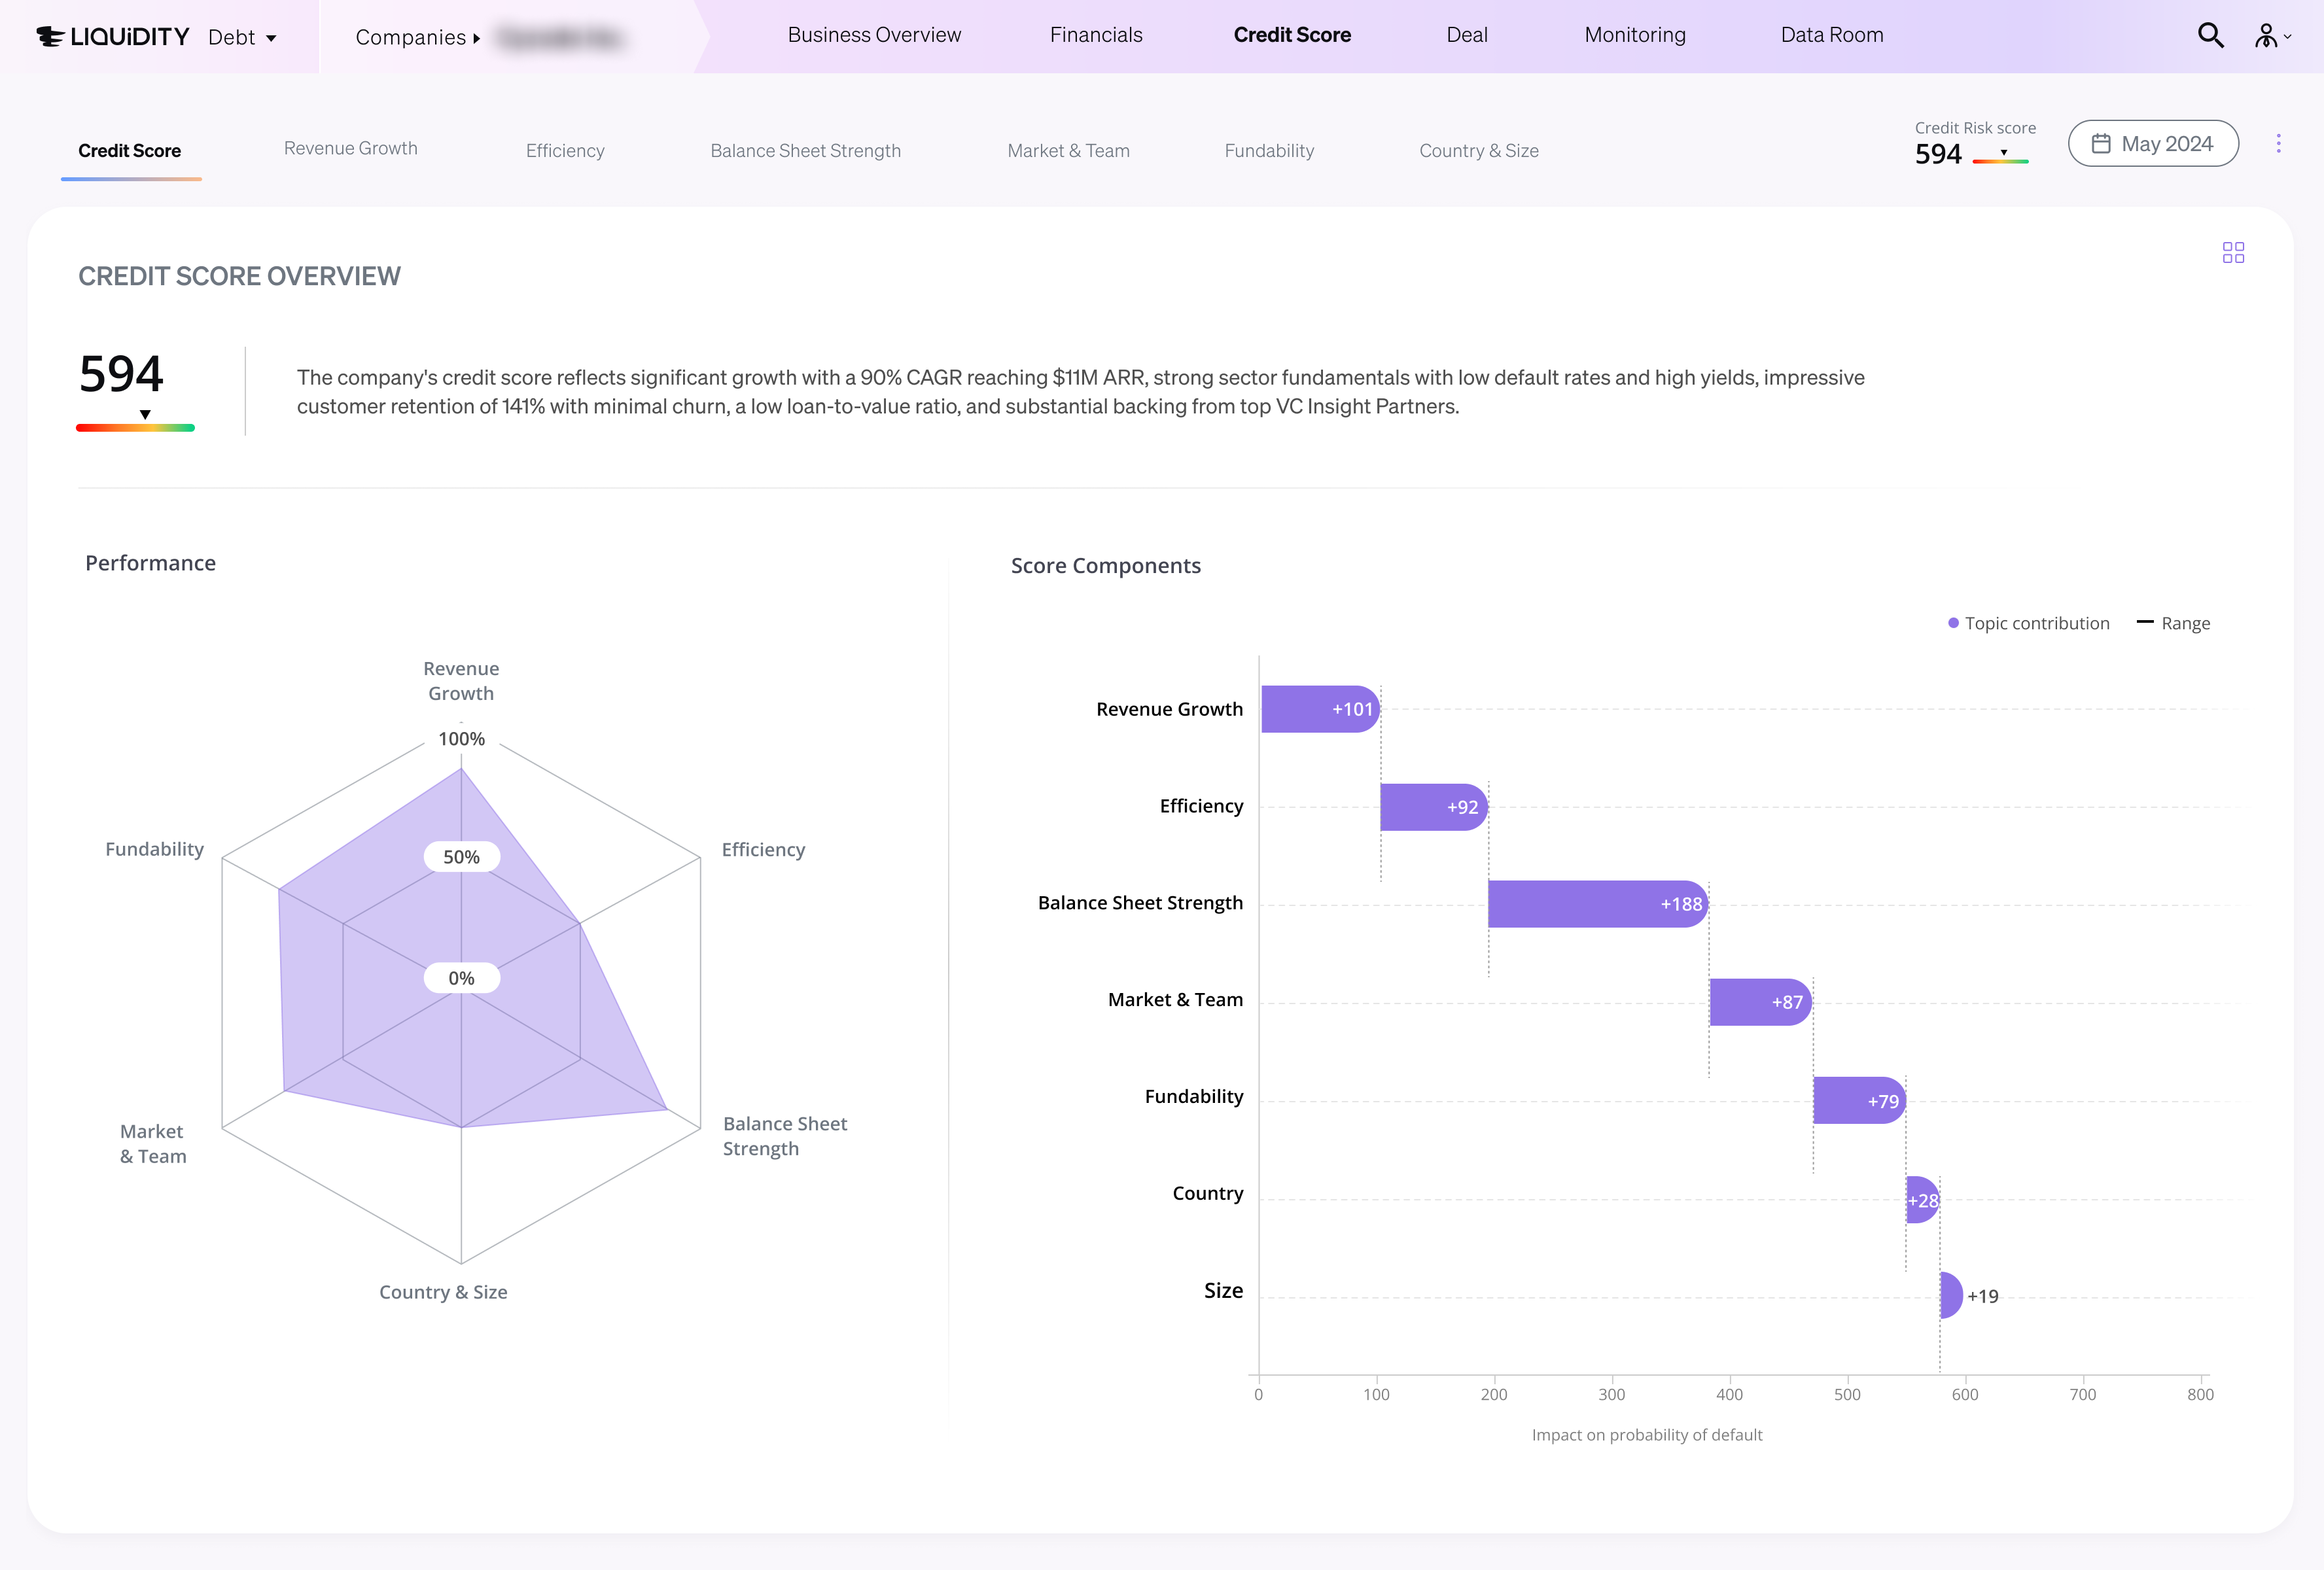Viewport: 2324px width, 1570px height.
Task: Click the calendar icon in date picker
Action: tap(2101, 144)
